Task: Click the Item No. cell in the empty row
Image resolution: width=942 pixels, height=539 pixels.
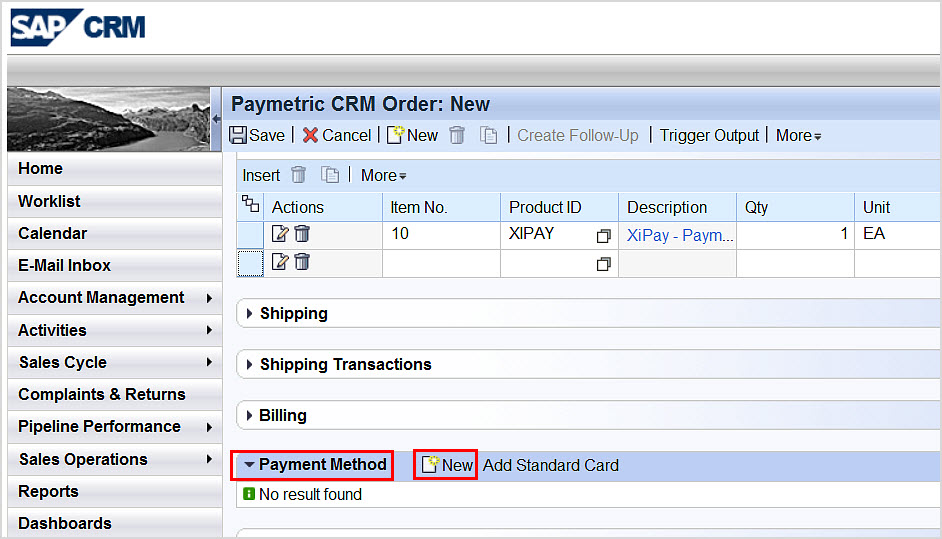Action: (x=441, y=263)
